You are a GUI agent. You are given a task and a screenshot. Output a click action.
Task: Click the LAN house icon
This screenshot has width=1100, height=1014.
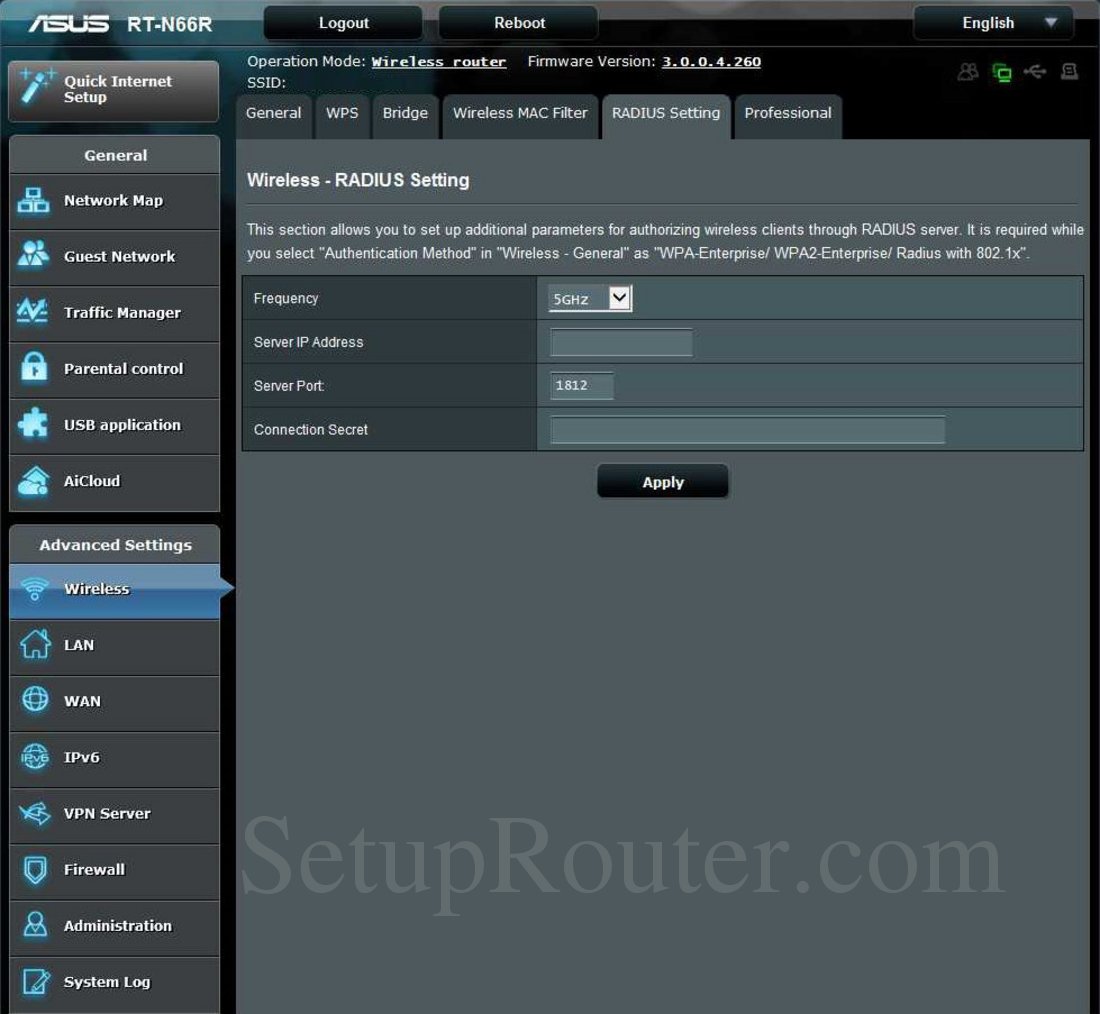pyautogui.click(x=34, y=643)
